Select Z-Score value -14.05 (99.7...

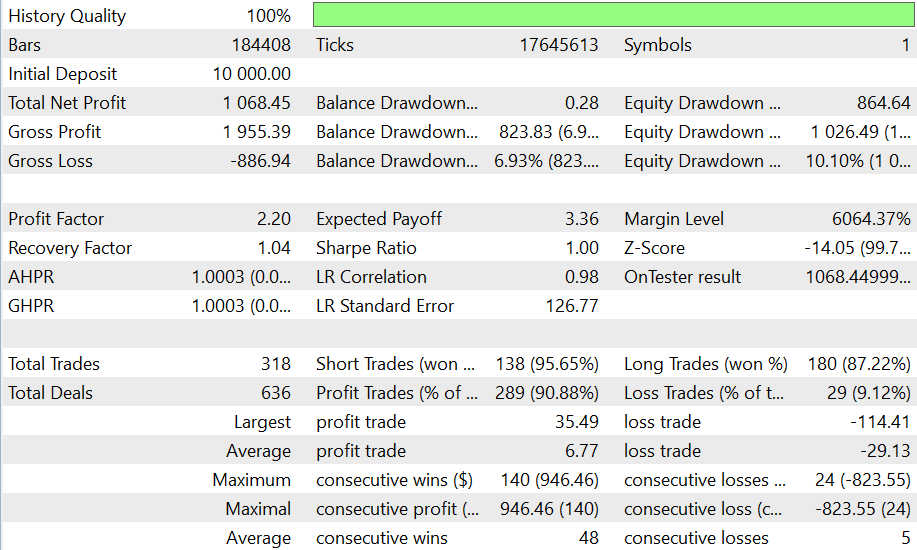pos(857,248)
